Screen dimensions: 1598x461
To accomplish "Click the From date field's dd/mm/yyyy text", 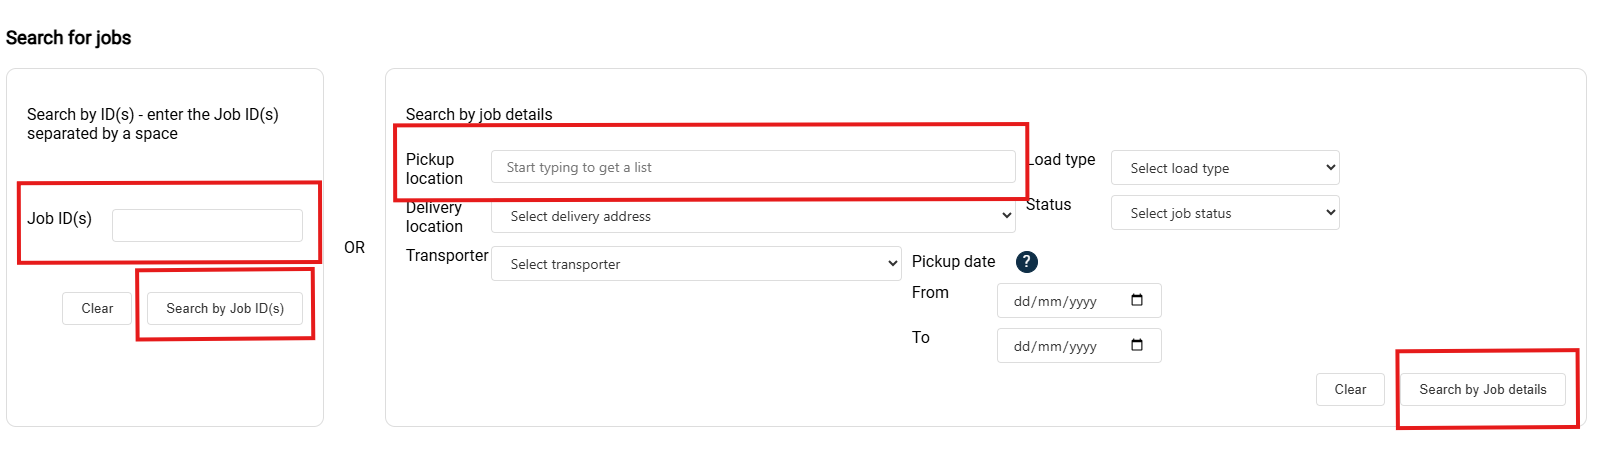I will click(x=1055, y=301).
